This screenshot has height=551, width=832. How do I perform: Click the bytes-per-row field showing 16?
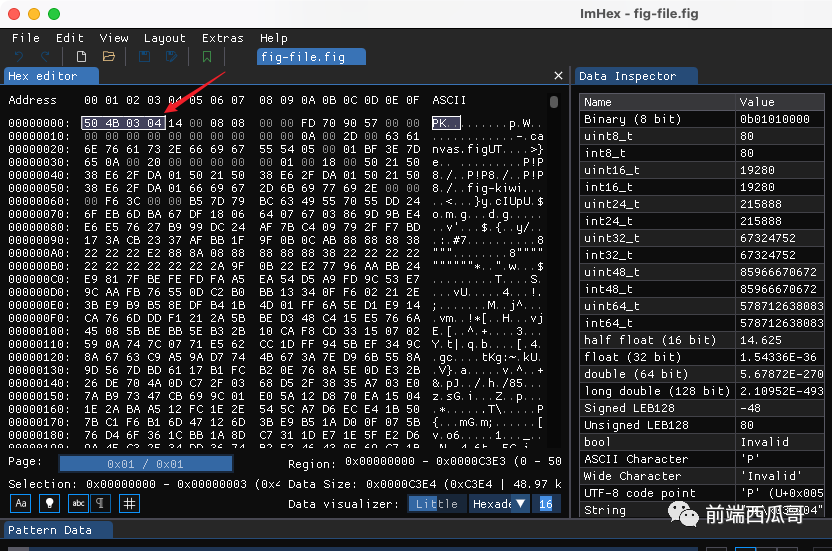[547, 504]
